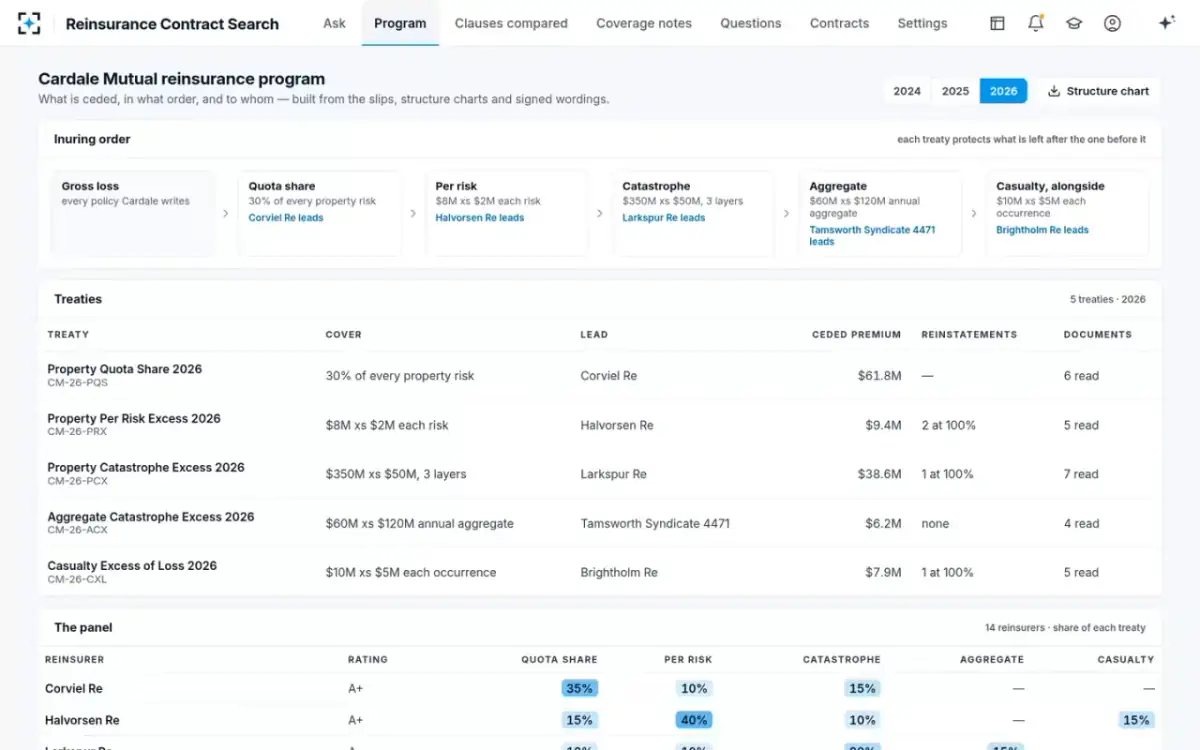Click the Ceded Premium column header
This screenshot has width=1200, height=750.
coord(856,334)
